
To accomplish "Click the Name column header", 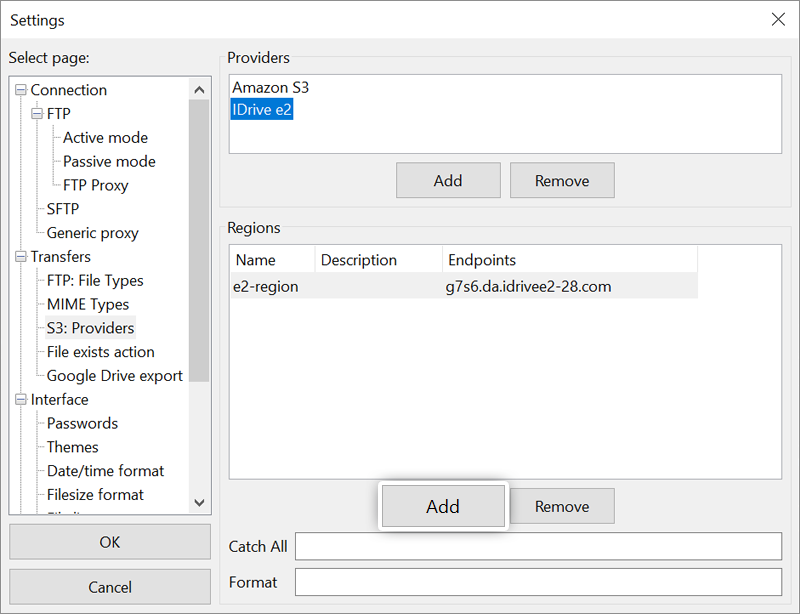I will 272,260.
